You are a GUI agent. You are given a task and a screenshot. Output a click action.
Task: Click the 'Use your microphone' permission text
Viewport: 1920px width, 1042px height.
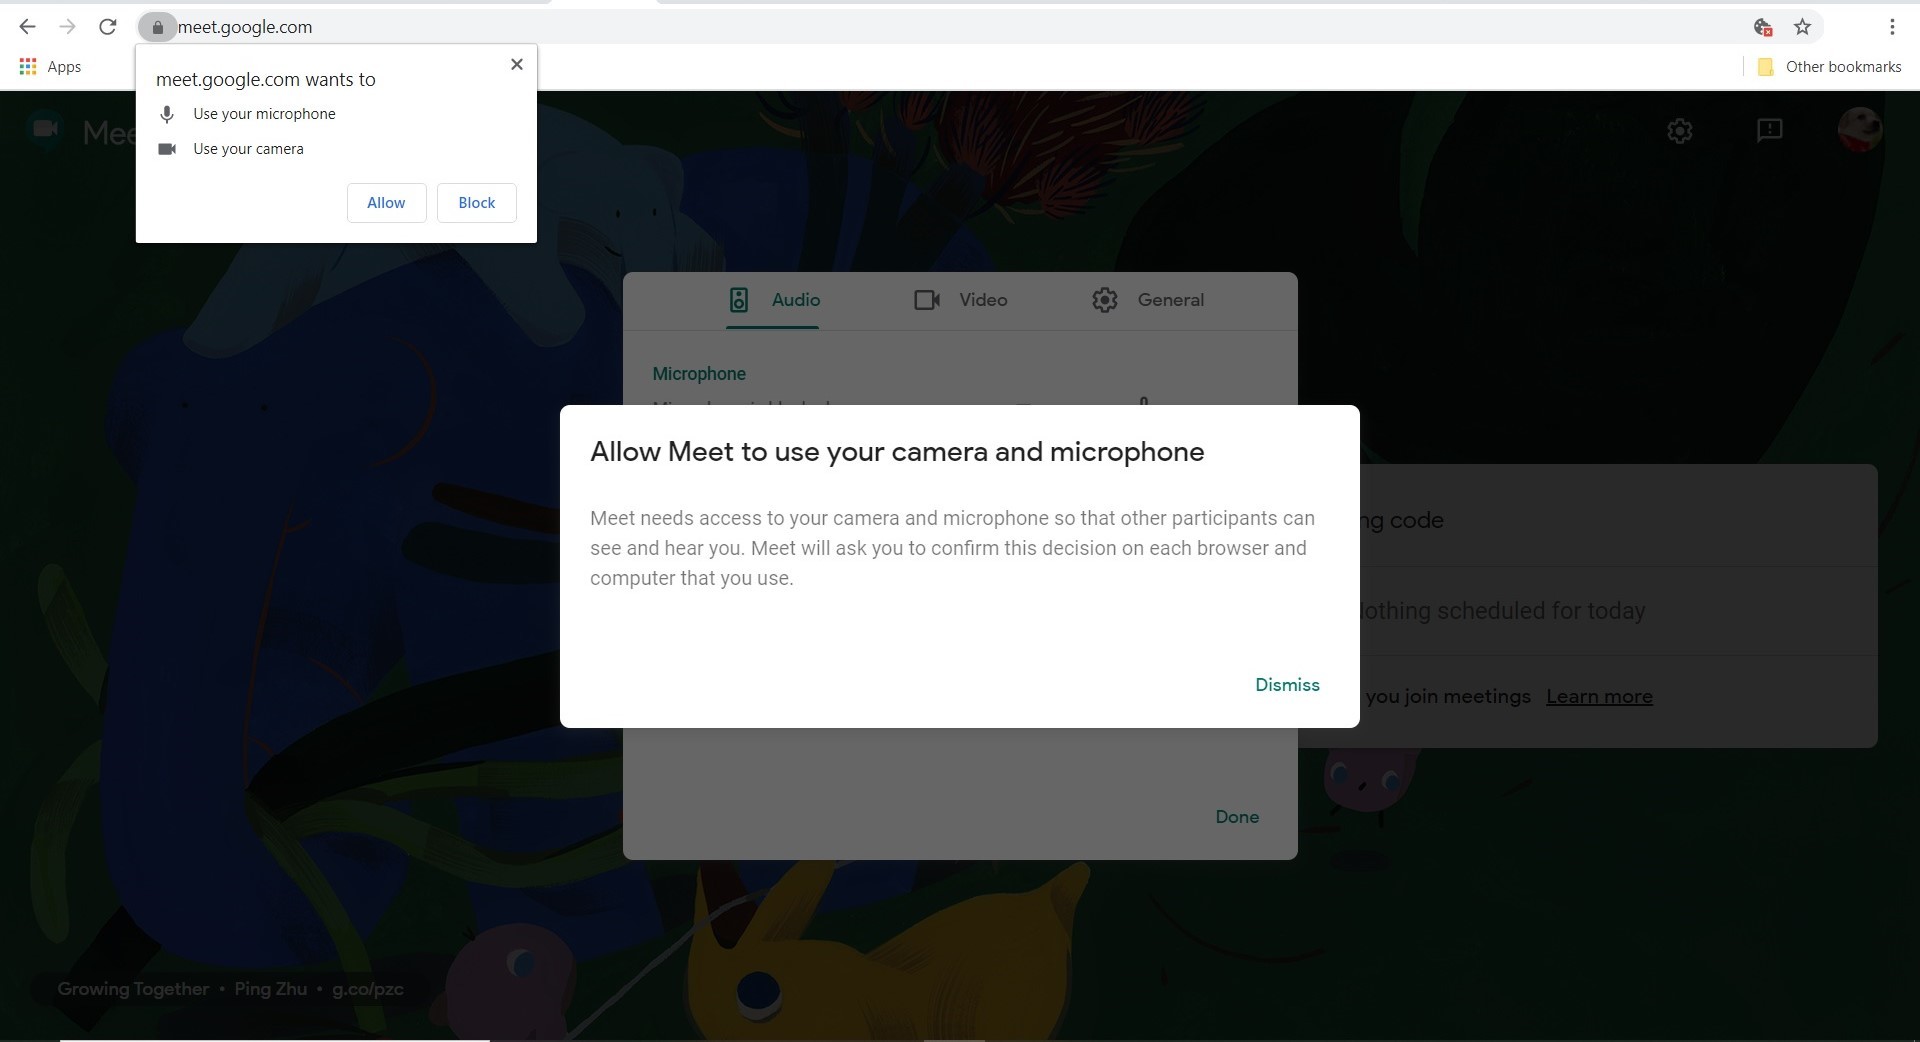click(264, 114)
